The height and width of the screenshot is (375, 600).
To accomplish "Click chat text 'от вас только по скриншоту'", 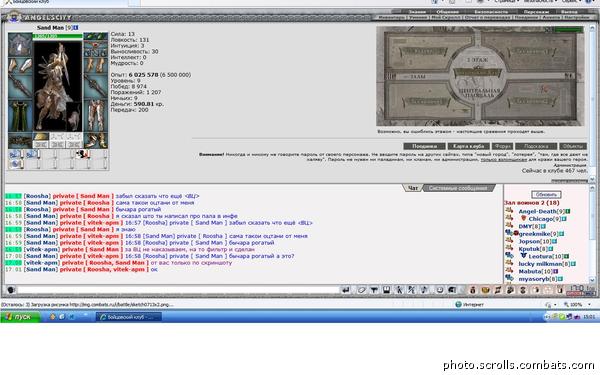I will 191,263.
